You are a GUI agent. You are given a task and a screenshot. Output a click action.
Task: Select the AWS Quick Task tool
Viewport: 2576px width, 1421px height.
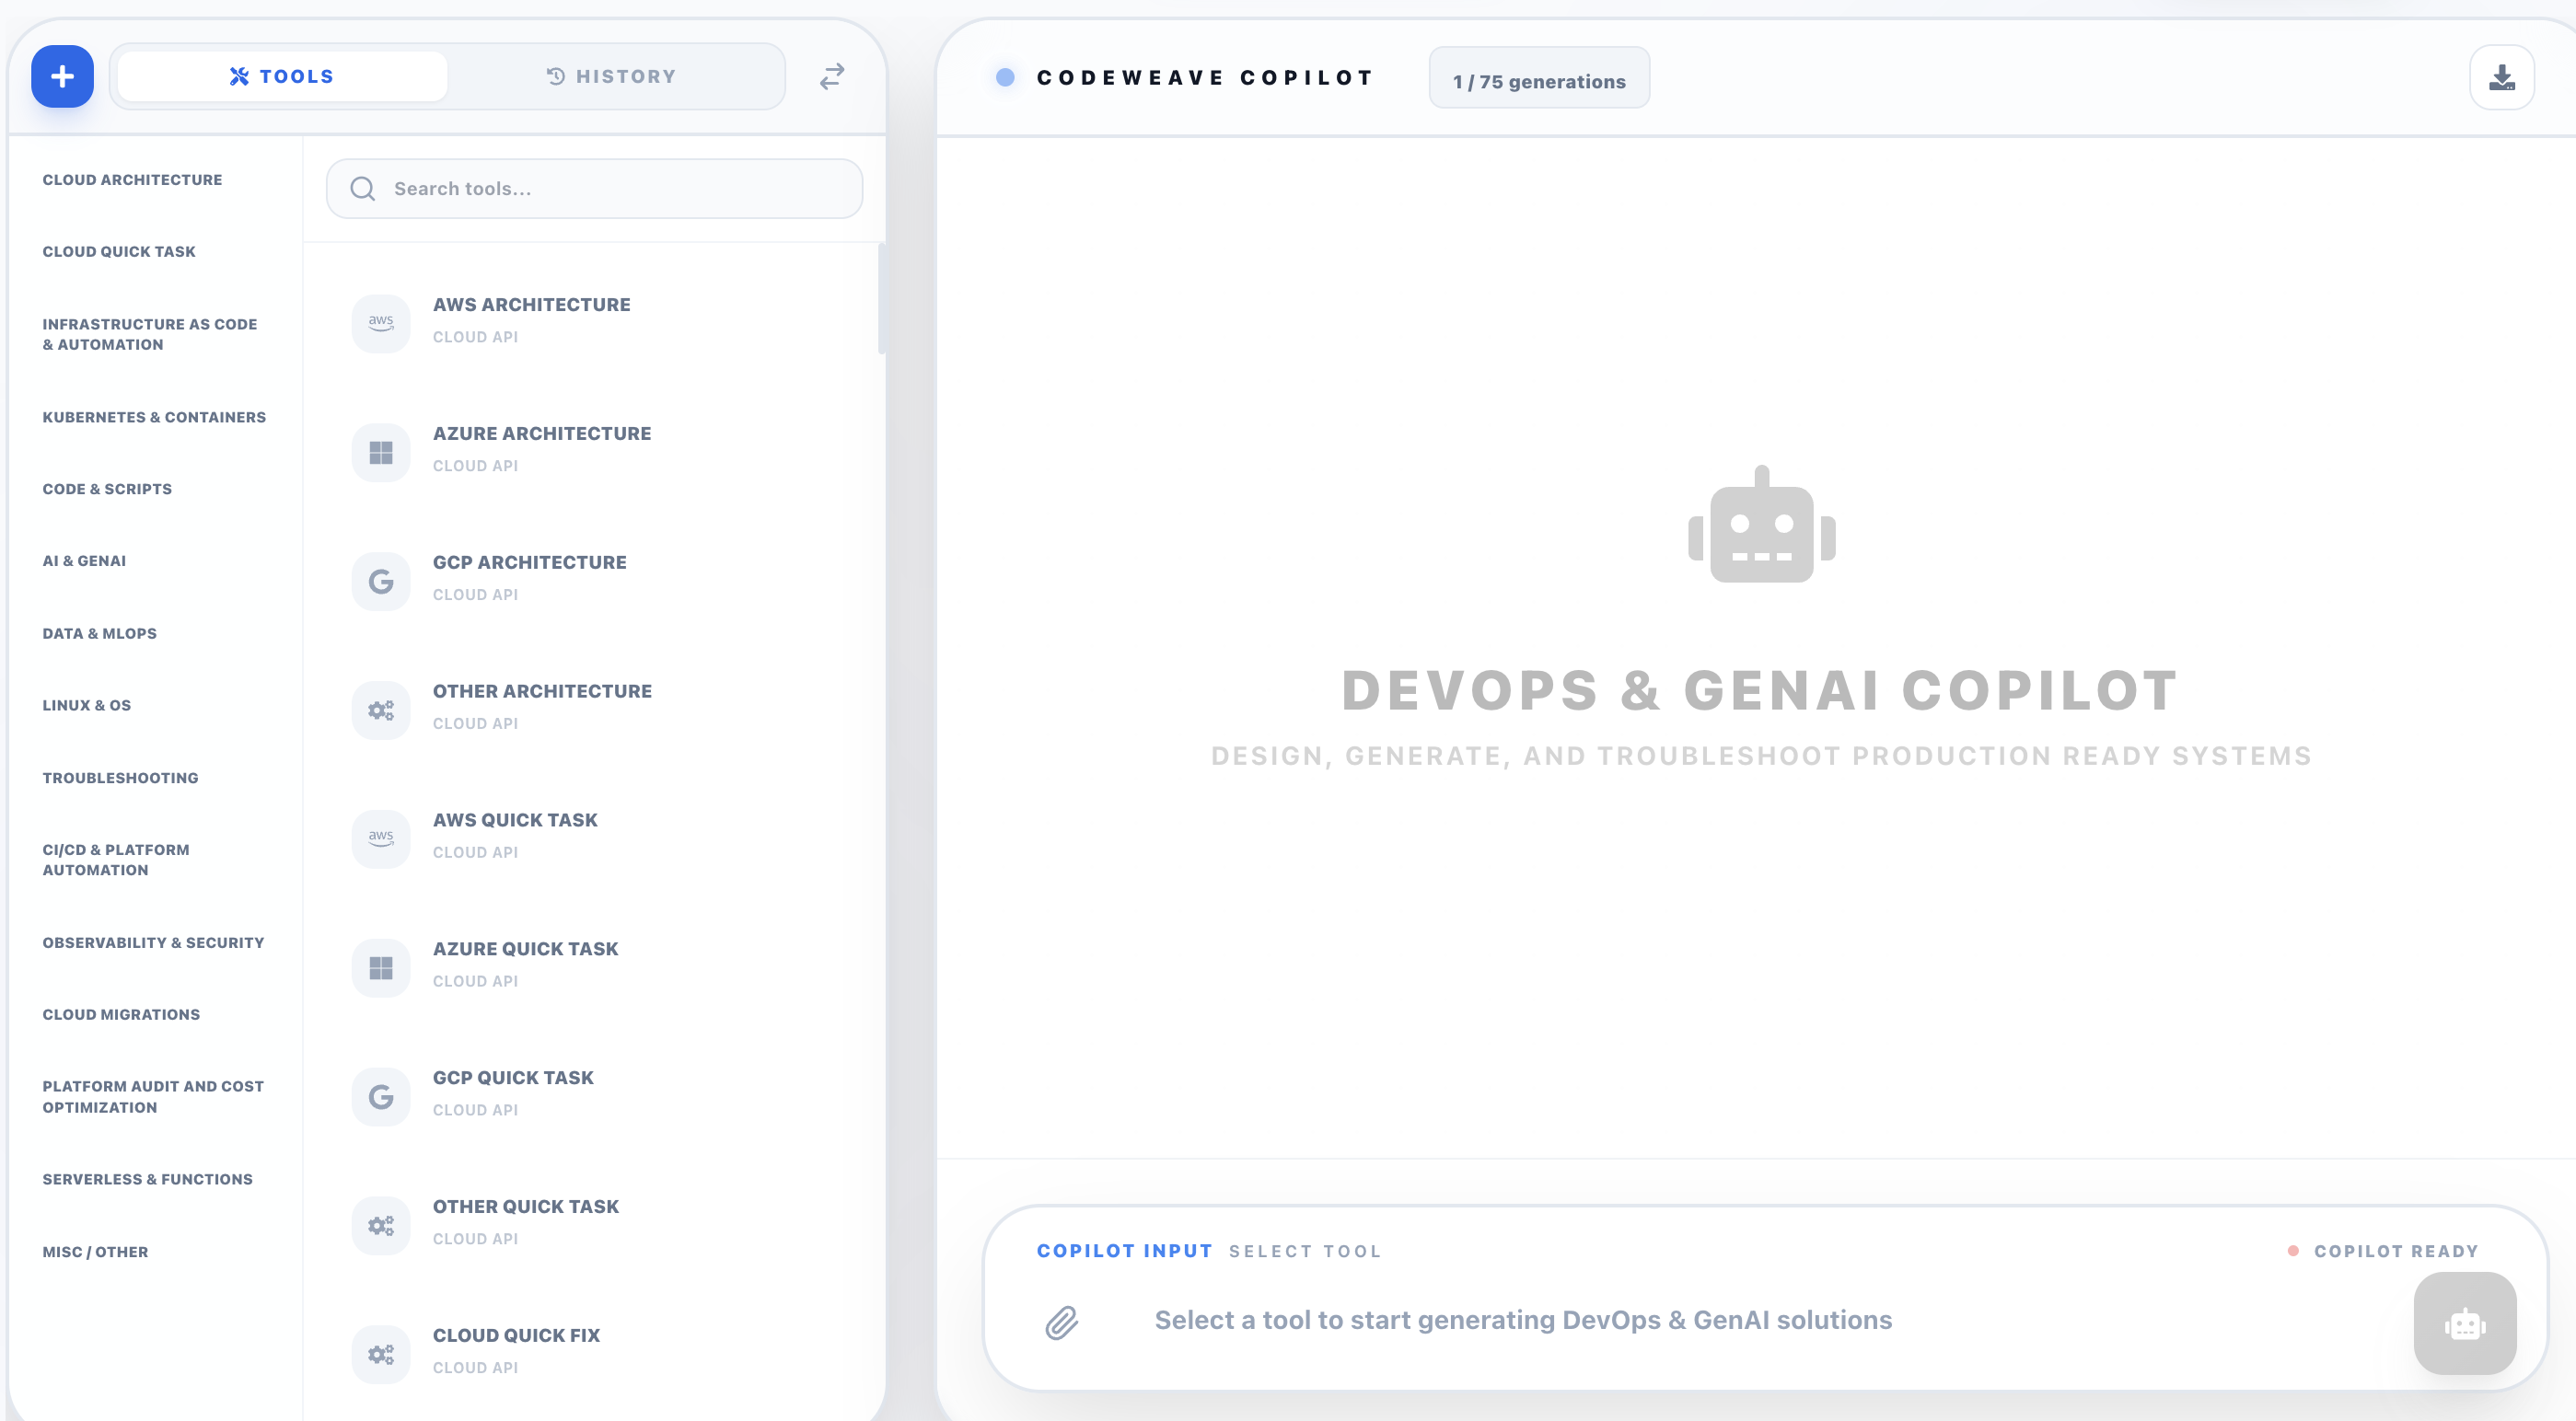point(515,834)
